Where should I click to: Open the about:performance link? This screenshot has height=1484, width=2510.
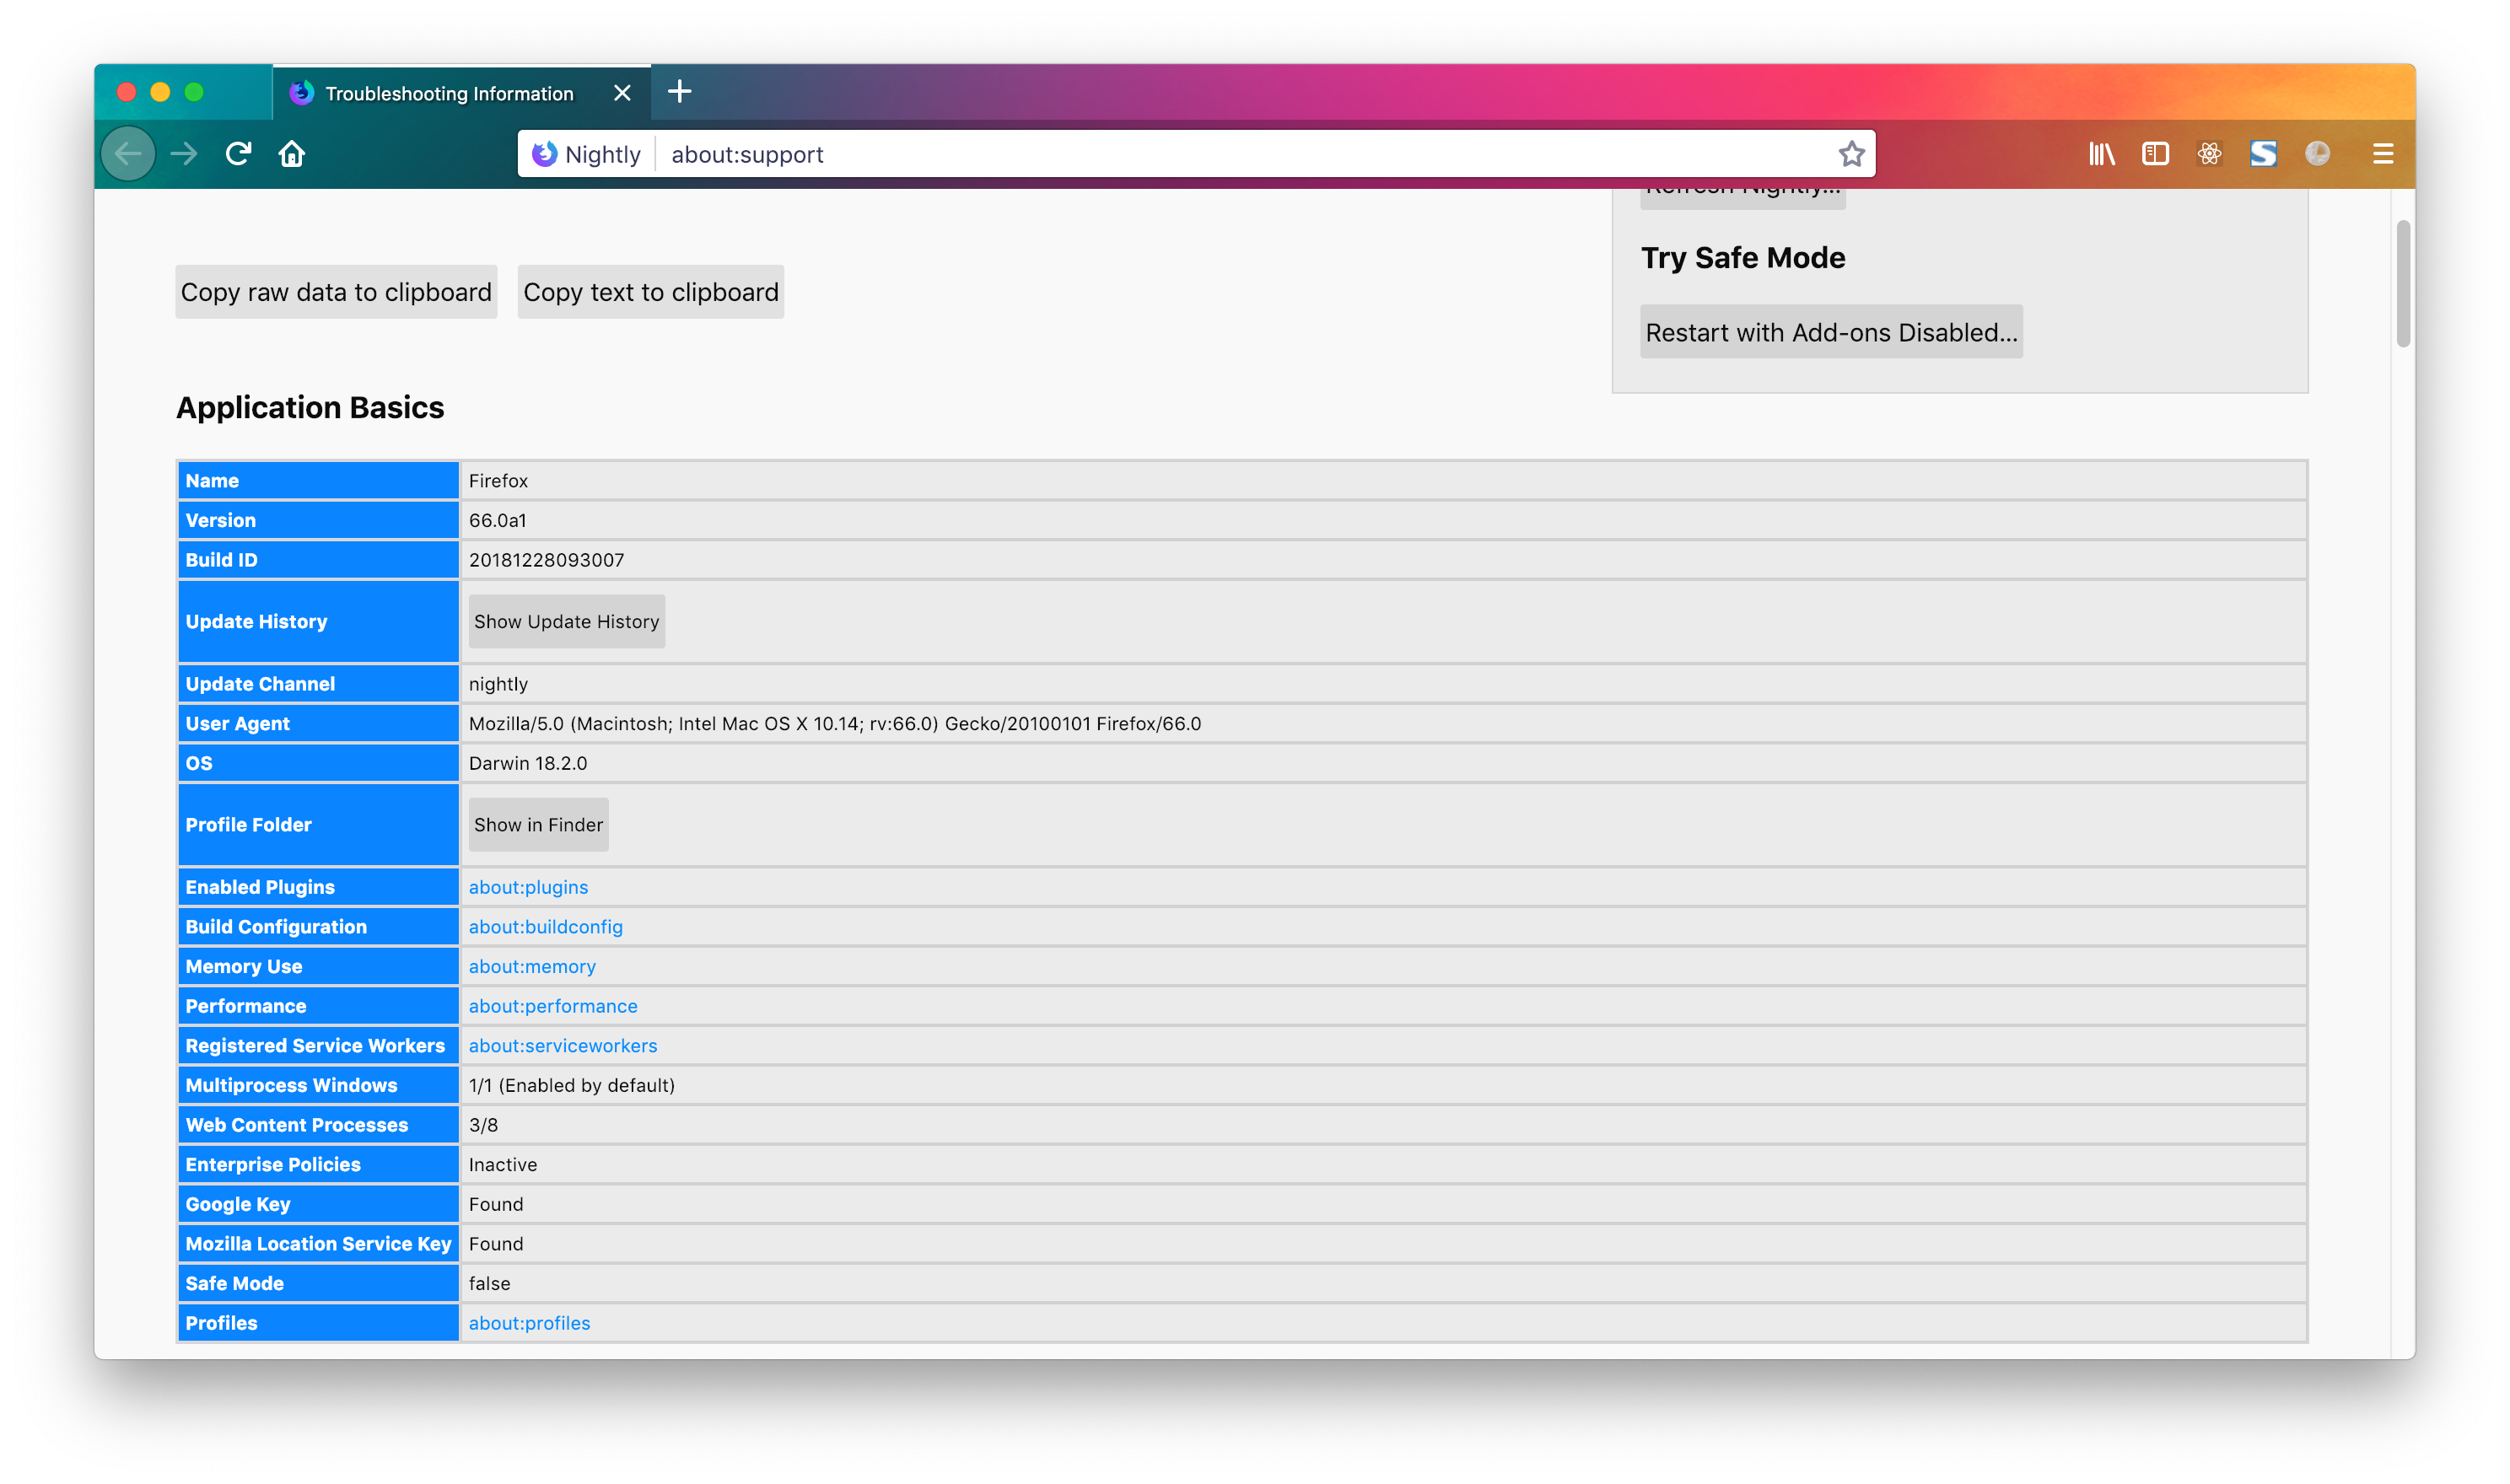tap(553, 1006)
